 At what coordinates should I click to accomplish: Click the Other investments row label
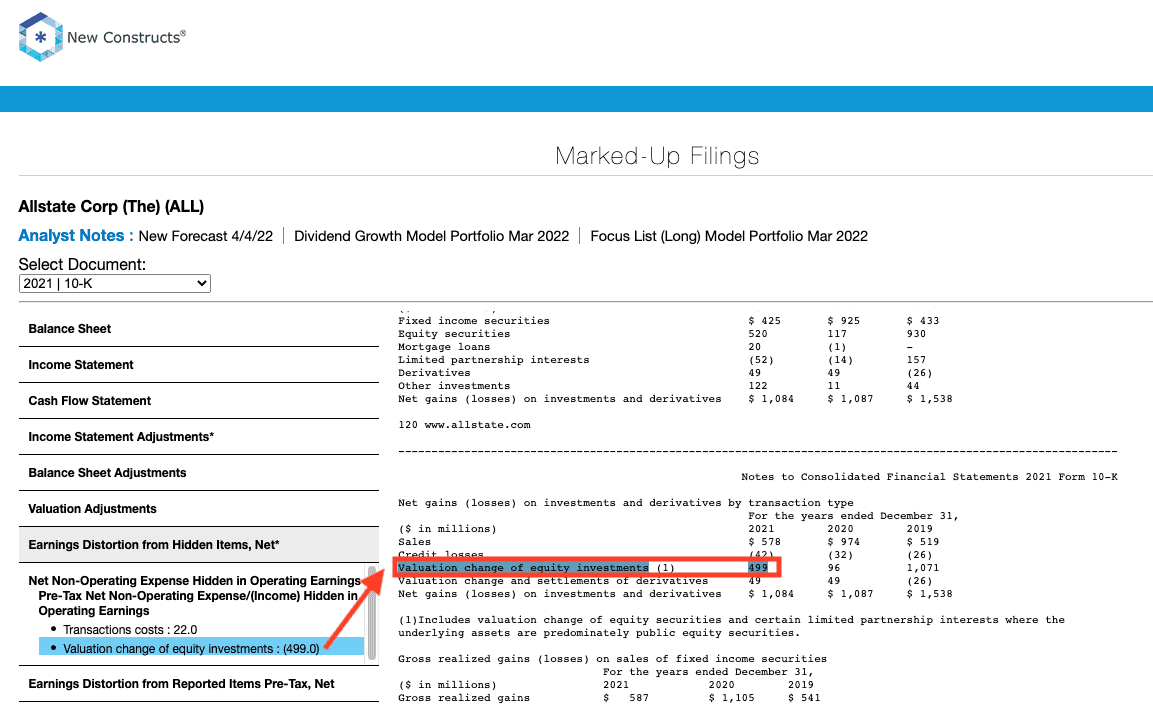454,386
